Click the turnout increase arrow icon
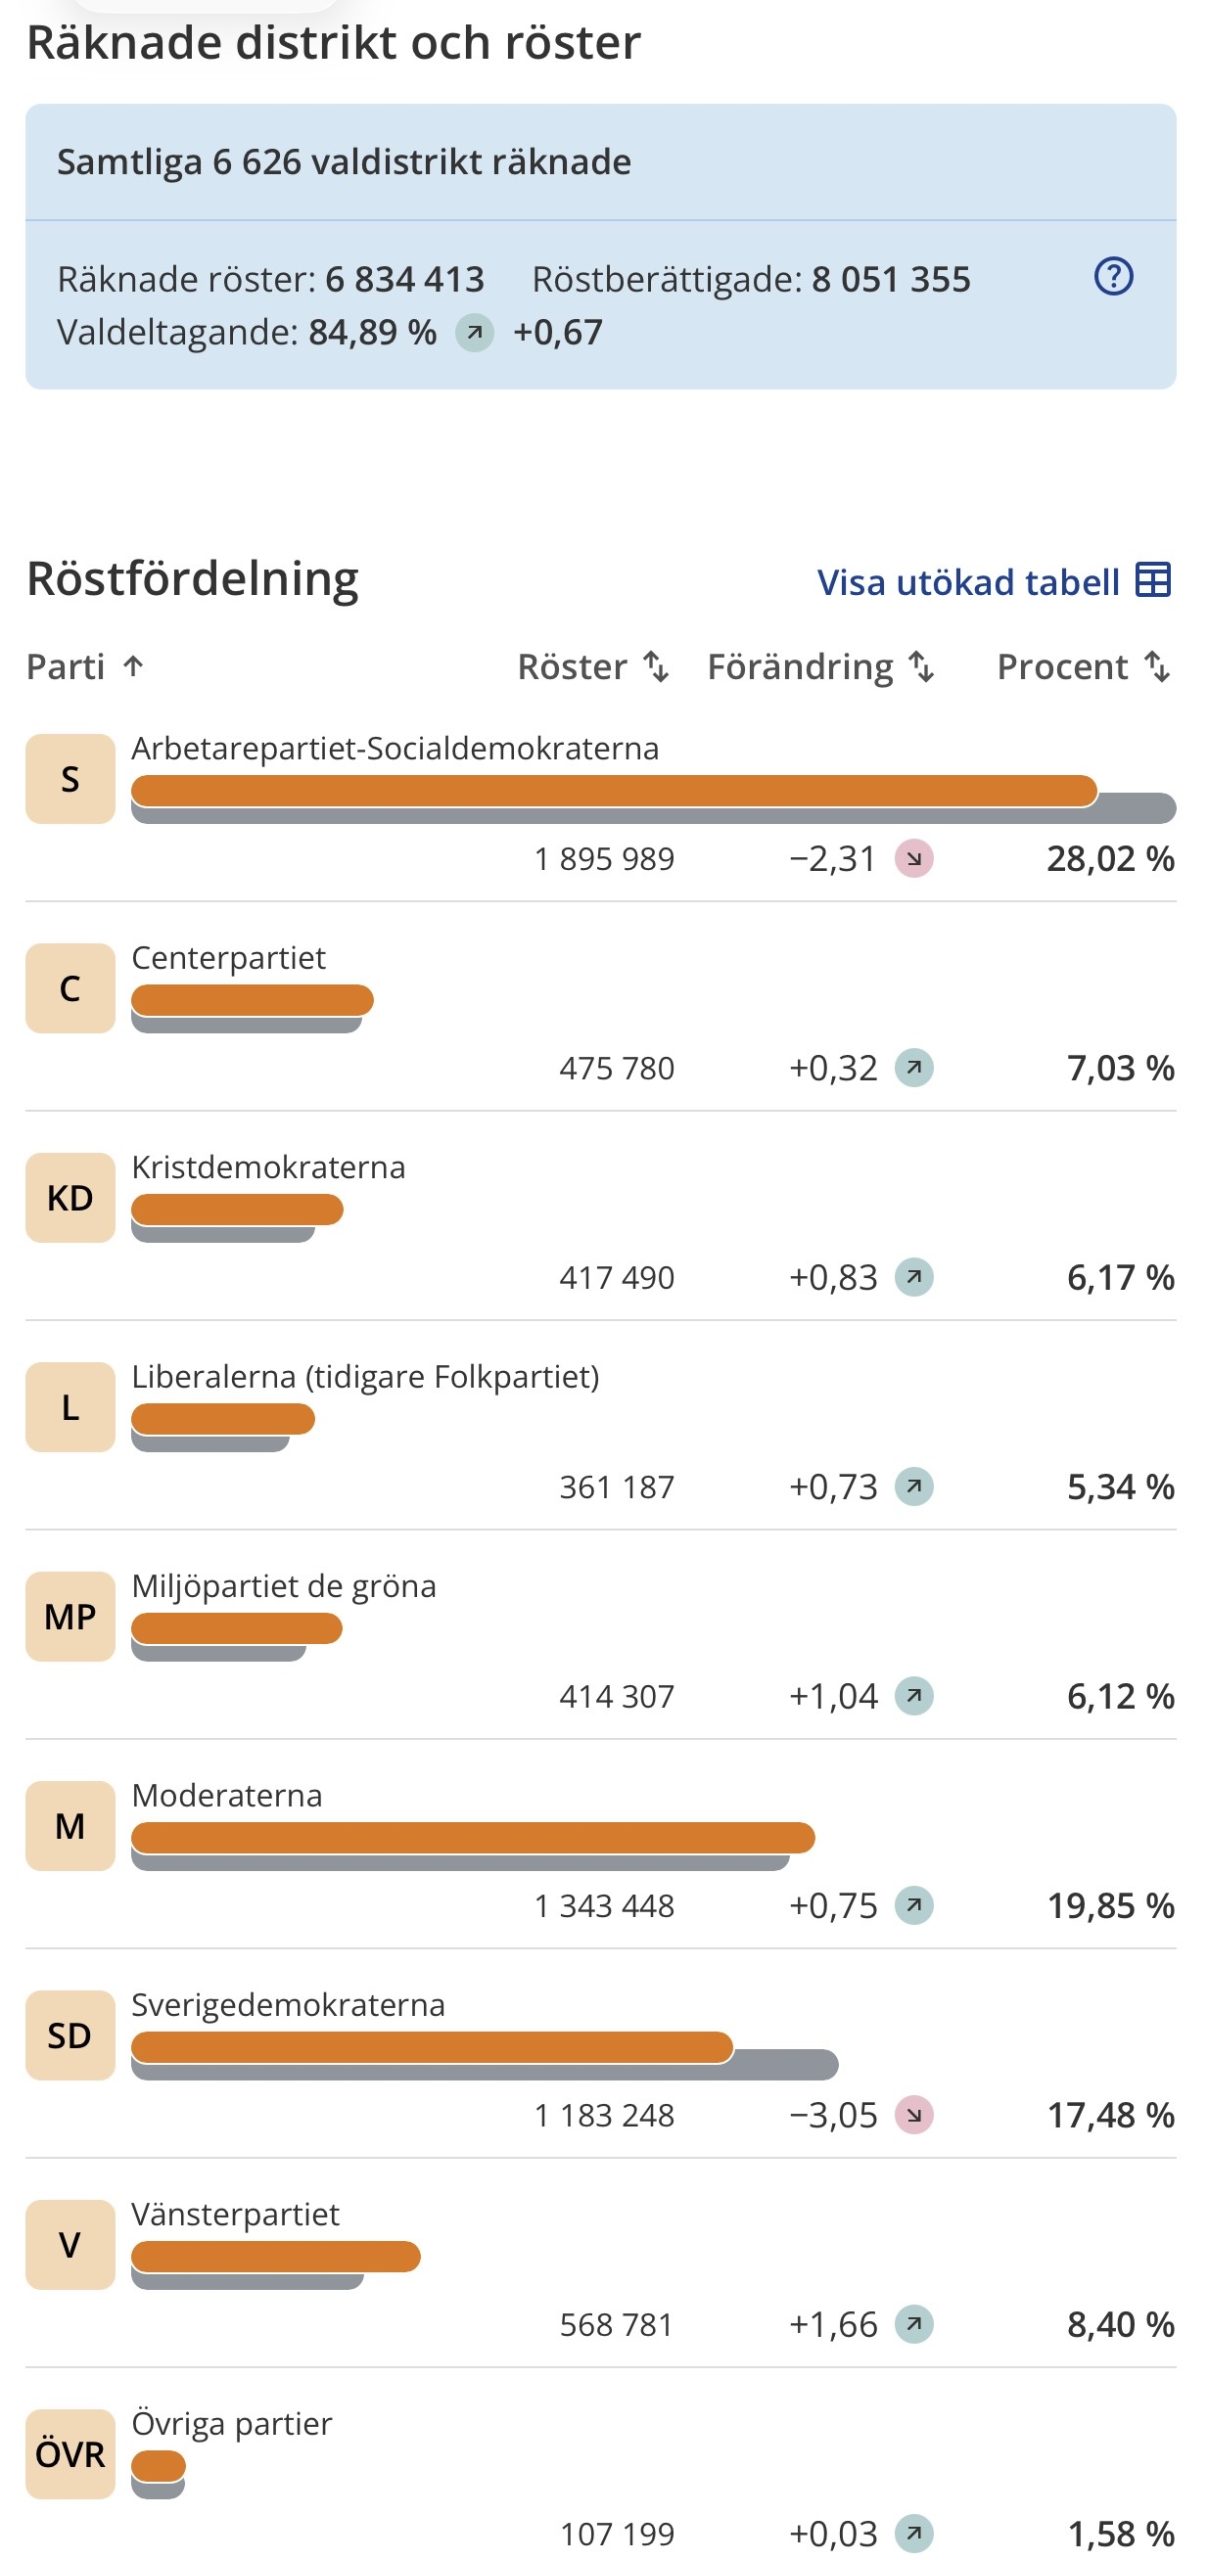This screenshot has width=1208, height=2560. (x=475, y=332)
